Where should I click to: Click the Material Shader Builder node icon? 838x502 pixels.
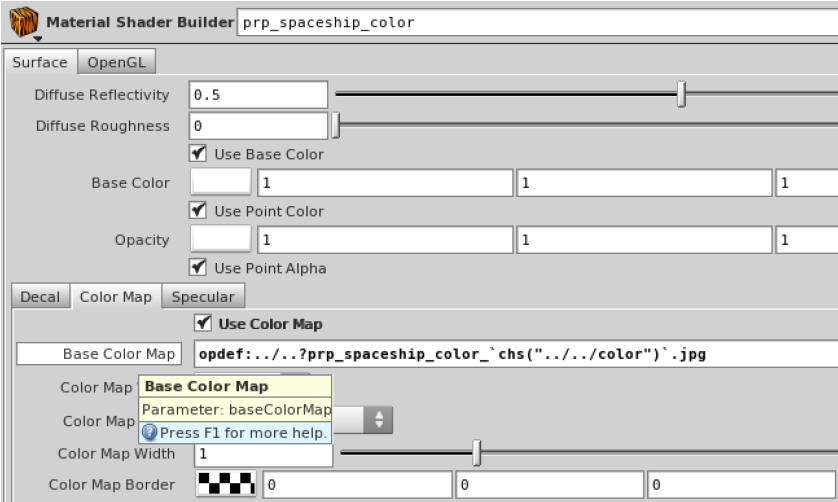click(x=19, y=22)
